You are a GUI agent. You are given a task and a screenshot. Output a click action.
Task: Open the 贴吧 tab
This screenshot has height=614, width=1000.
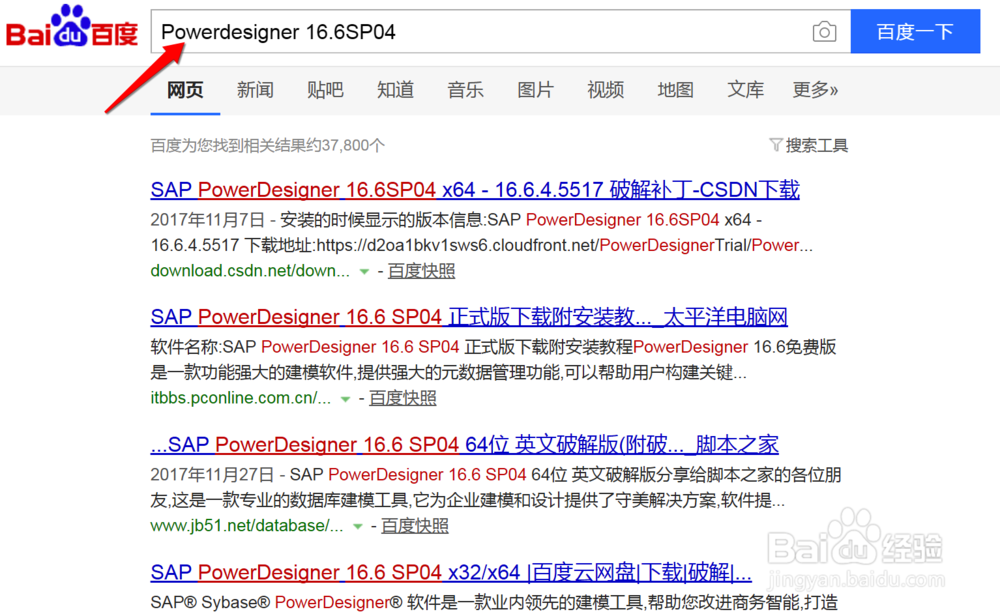(x=325, y=90)
